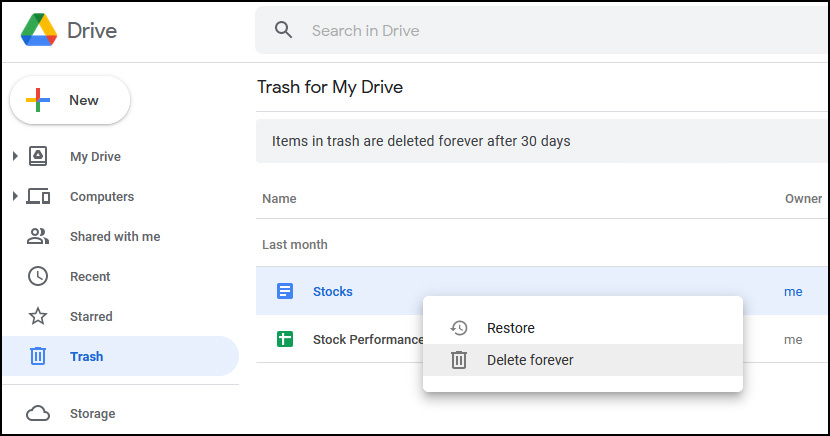Expand the Computers tree arrow
Screen dimensions: 830x436
click(15, 196)
